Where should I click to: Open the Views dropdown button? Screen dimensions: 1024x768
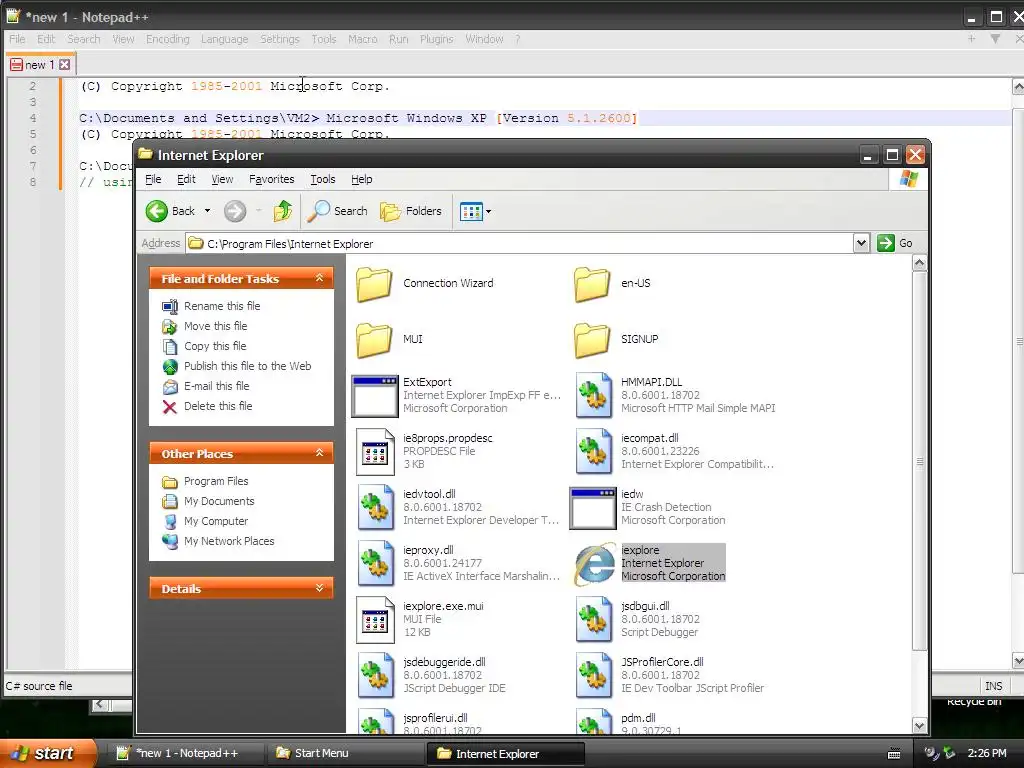pos(475,211)
